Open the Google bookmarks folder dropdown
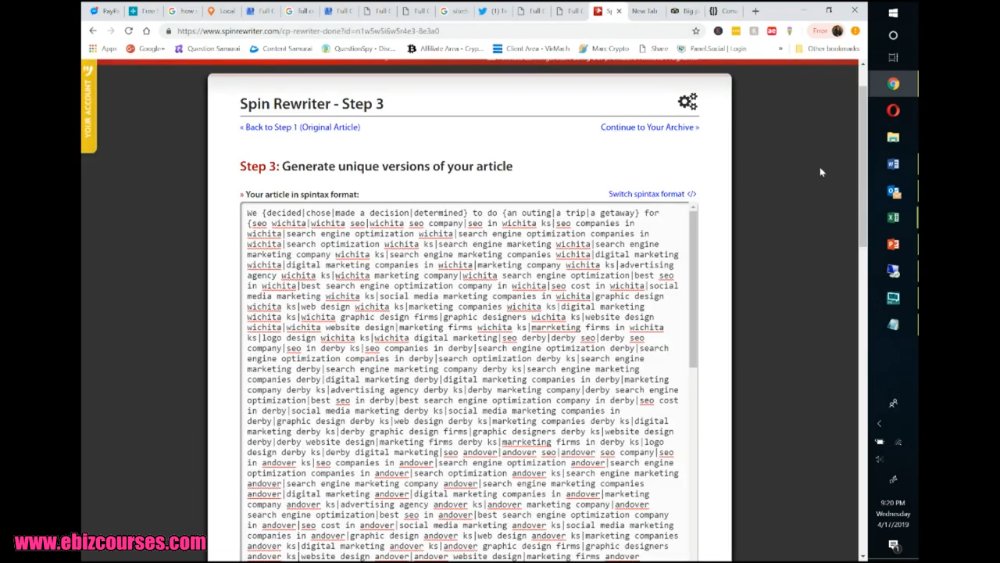 (145, 48)
